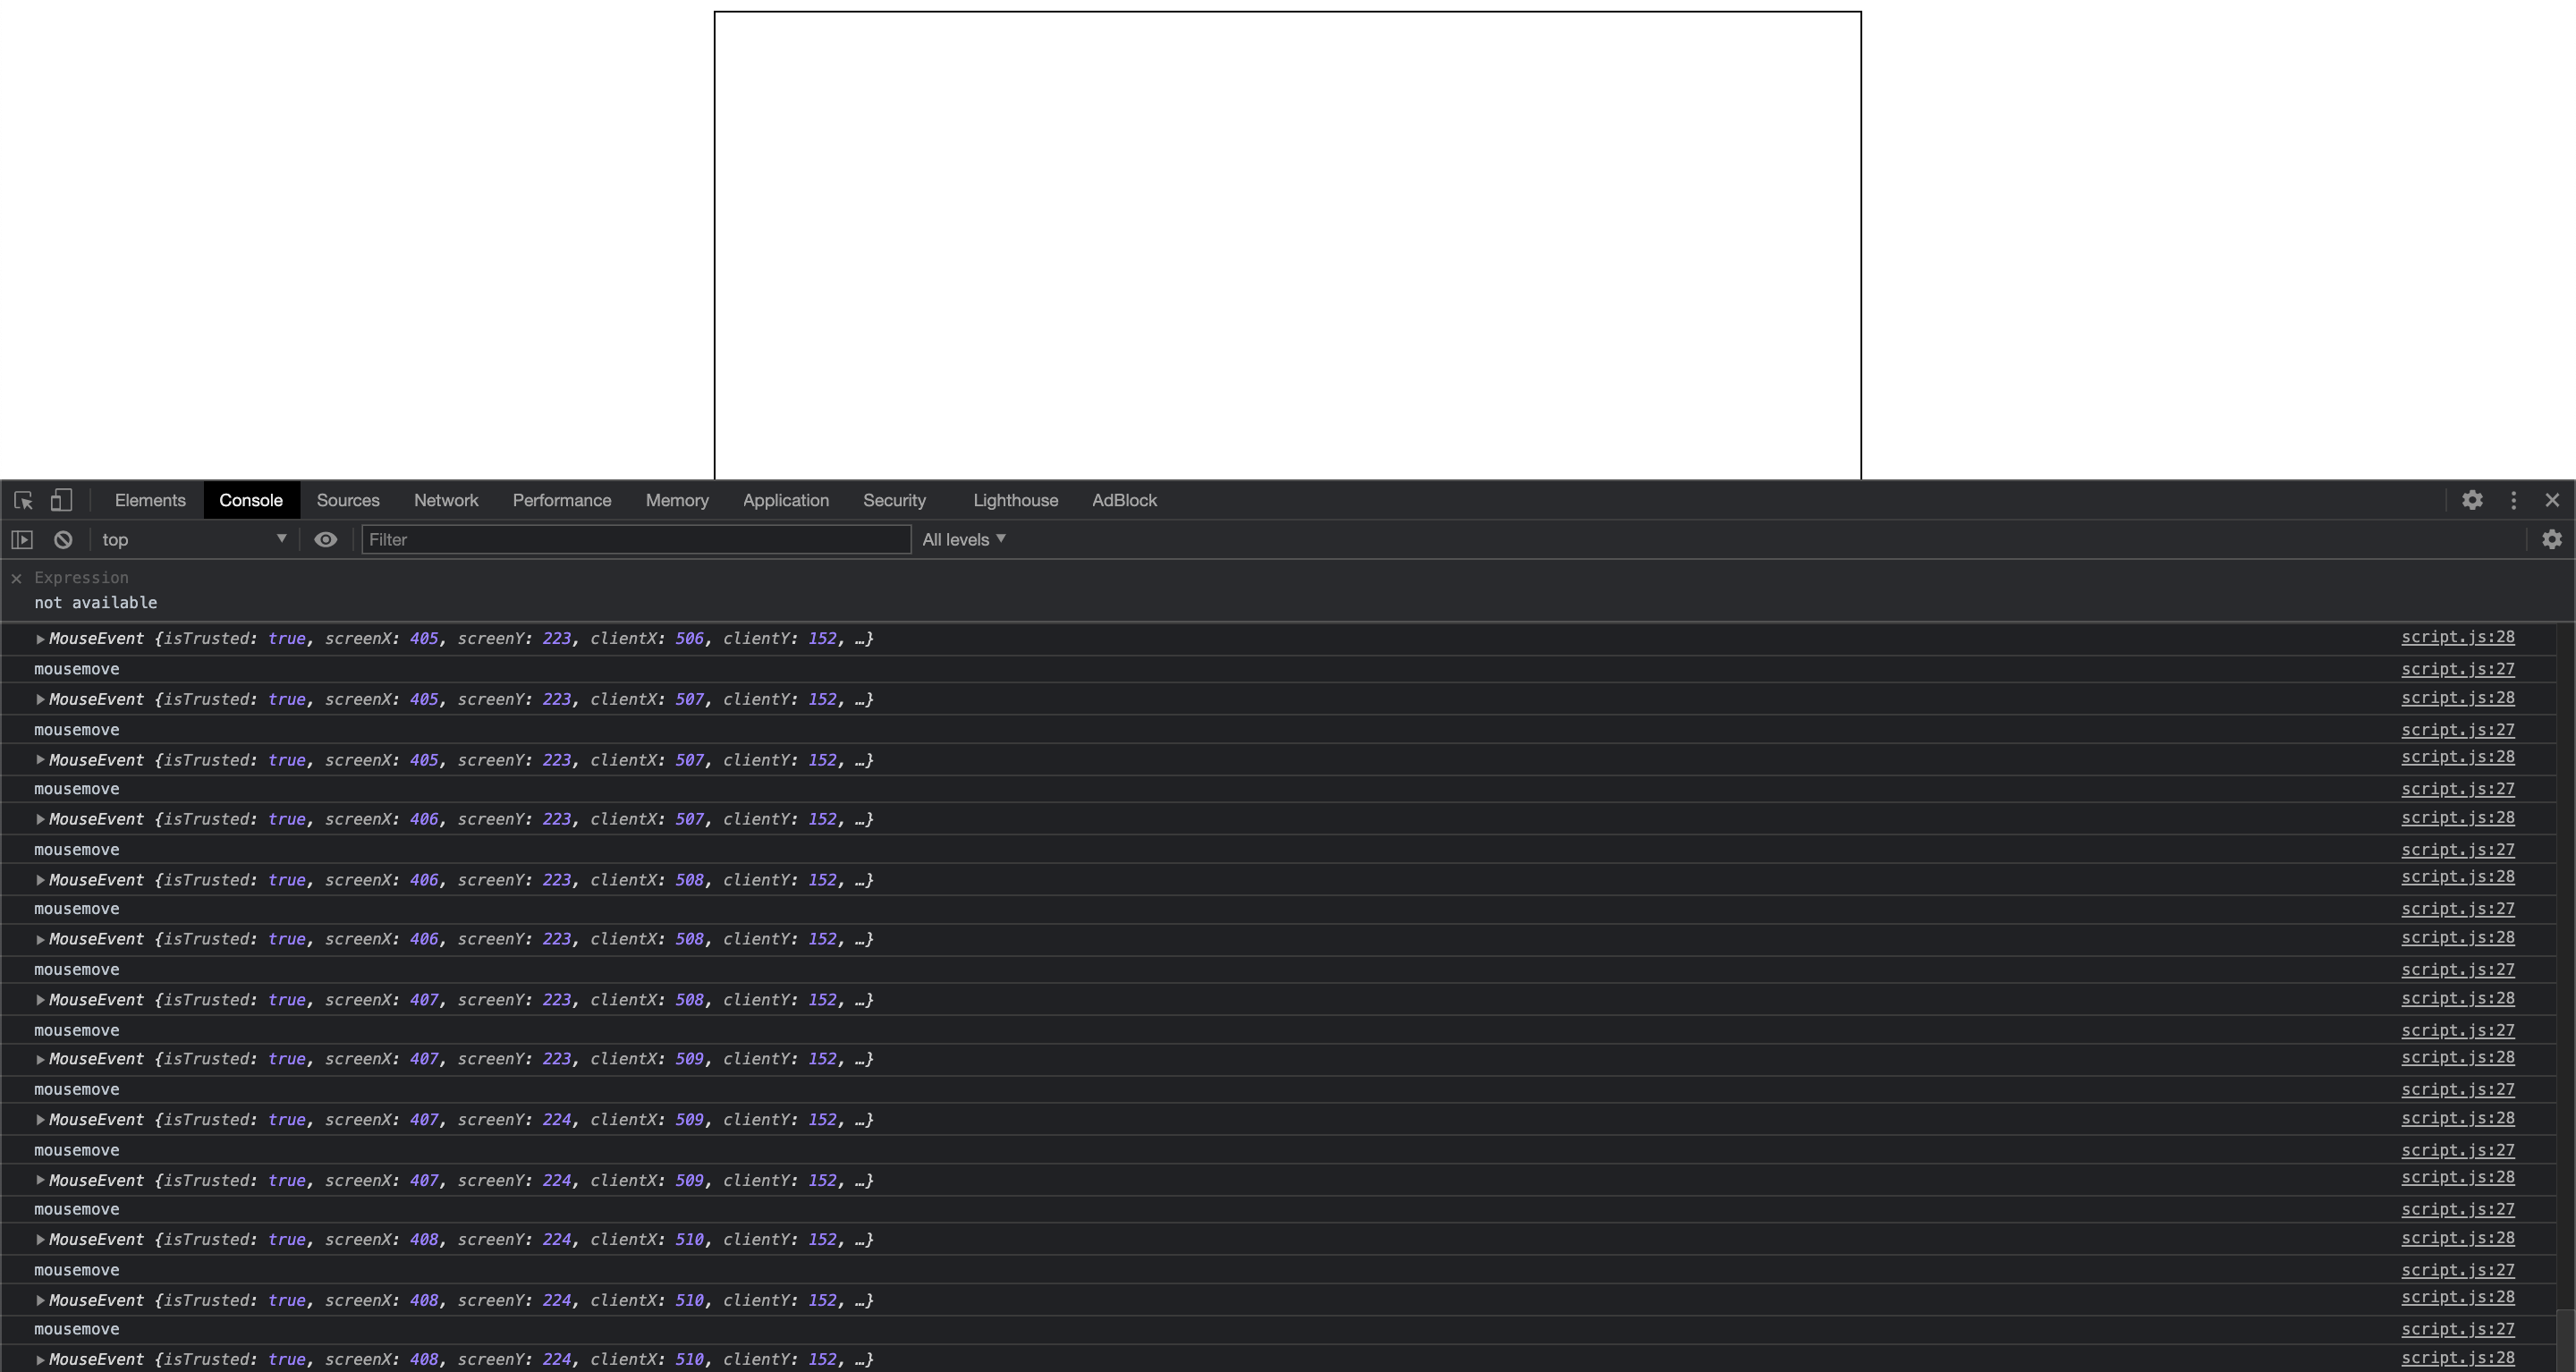Expand the MouseEvent with clientX 509, screenY 223
This screenshot has width=2576, height=1372.
click(x=40, y=1059)
